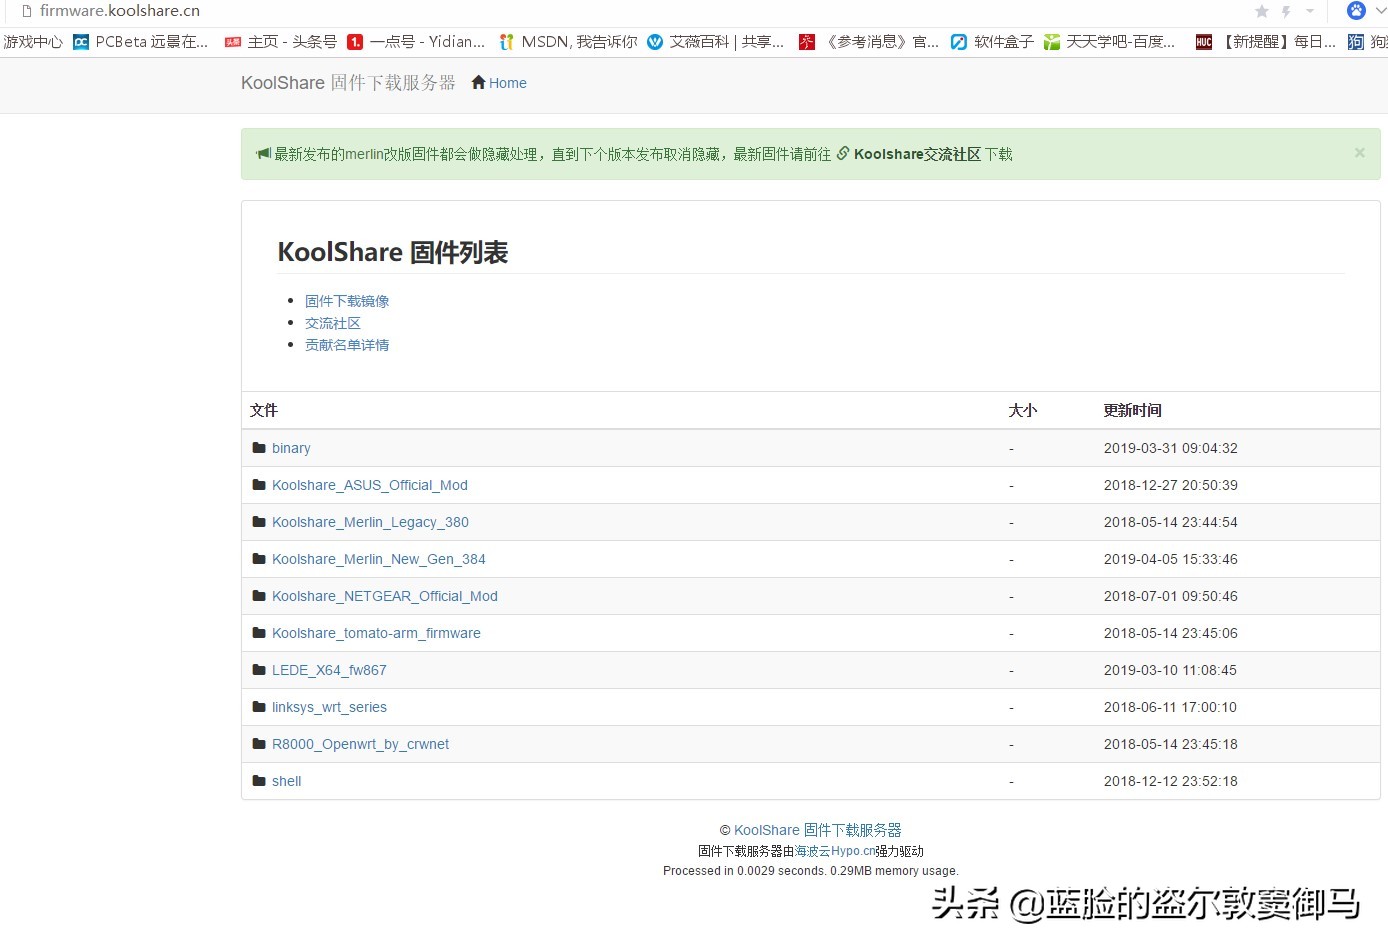Click the folder icon for Koolshare_Merlin_Legacy_380
Viewport: 1388px width, 948px height.
click(x=259, y=522)
